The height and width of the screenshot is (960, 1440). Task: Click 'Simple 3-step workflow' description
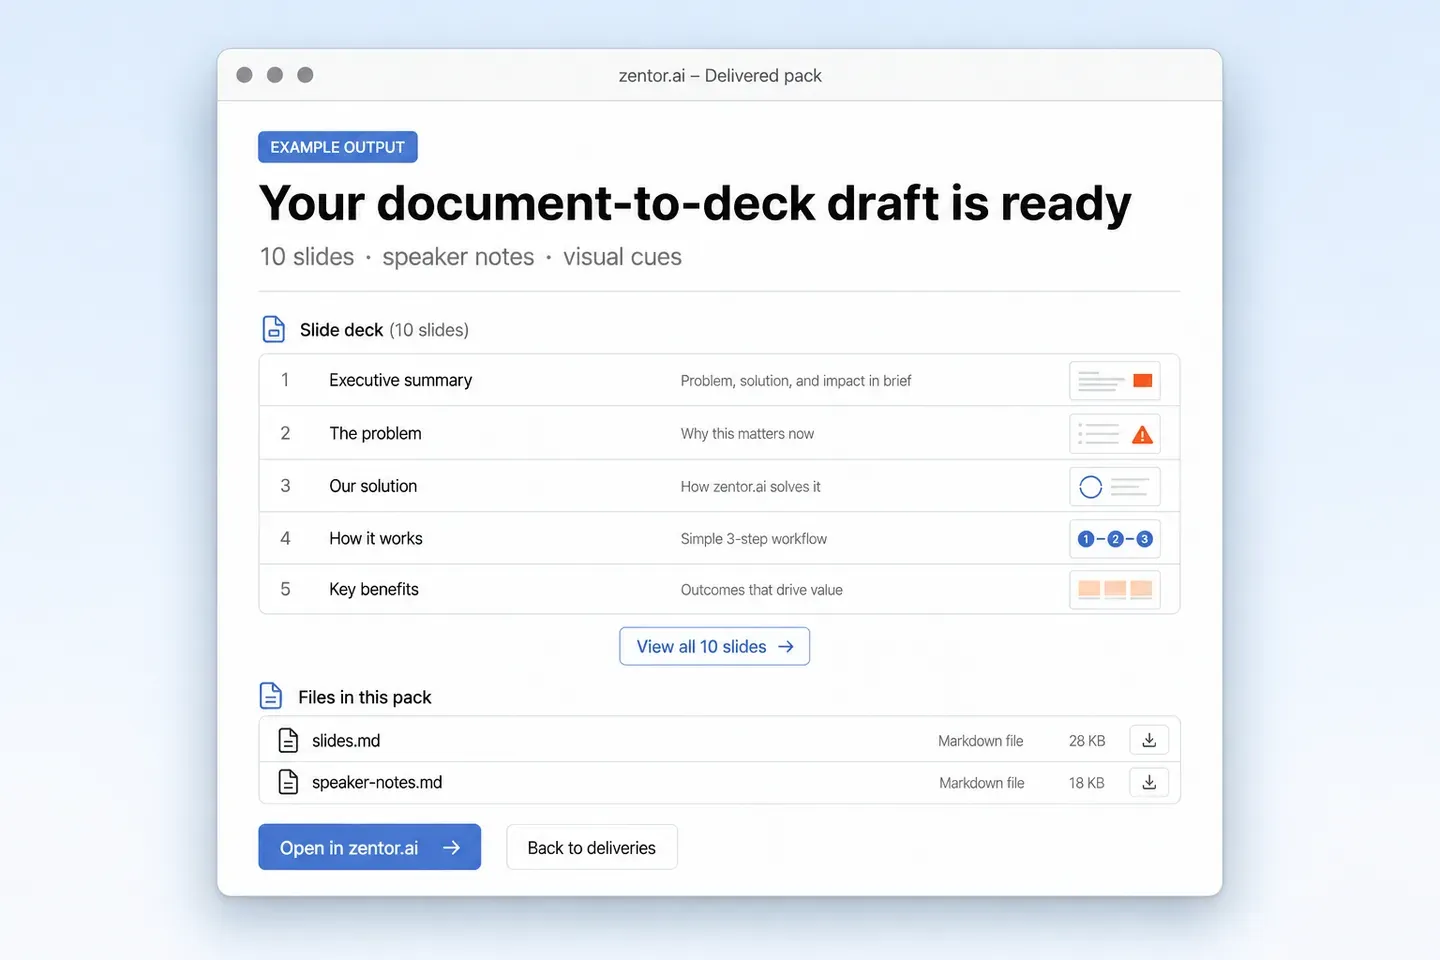754,539
